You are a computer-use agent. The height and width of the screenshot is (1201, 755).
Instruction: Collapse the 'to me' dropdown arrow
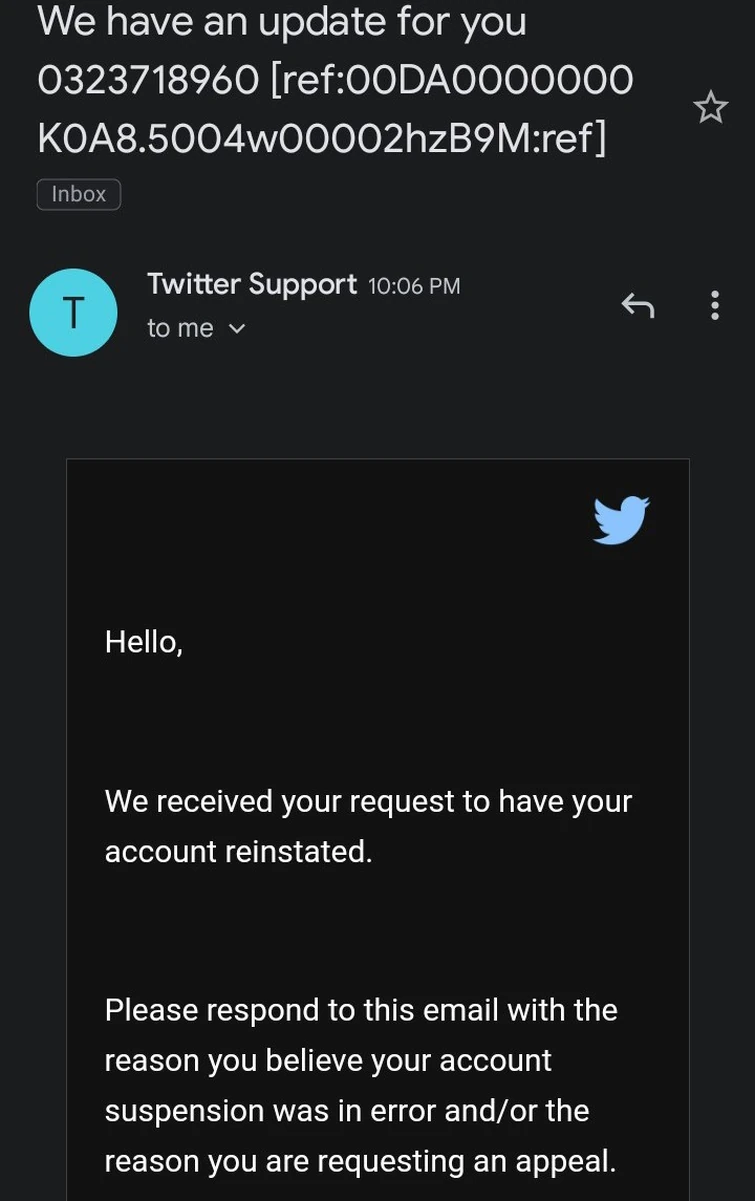tap(237, 328)
